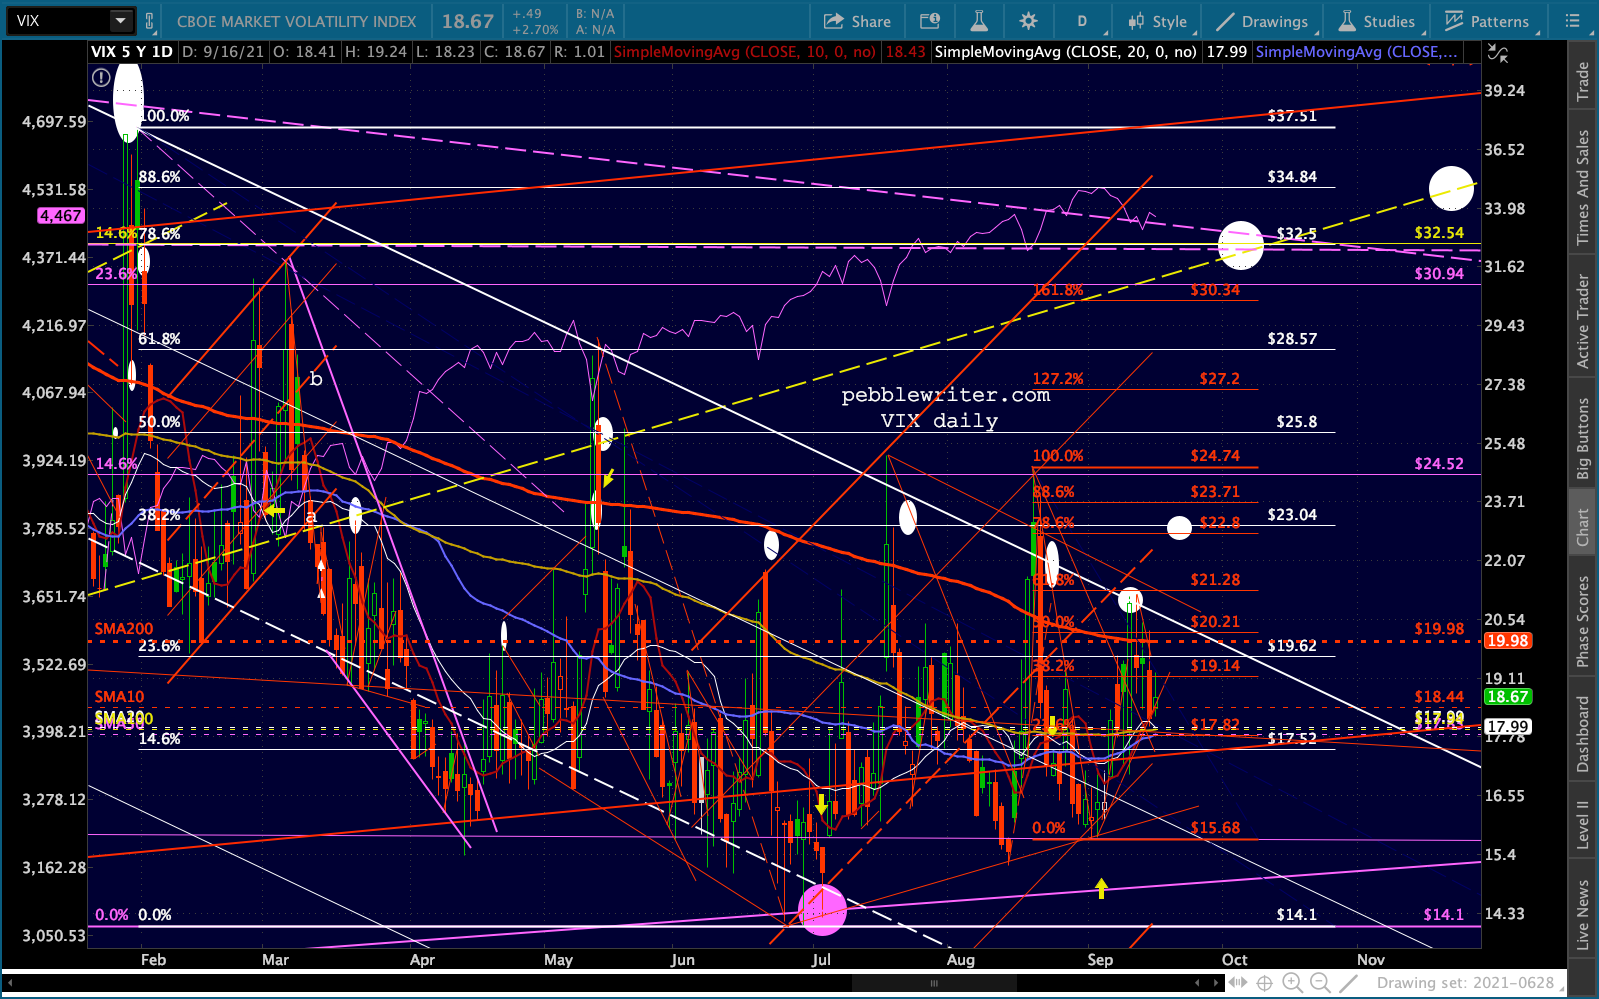Click the chart alert exclamation icon
Viewport: 1599px width, 999px height.
(101, 77)
